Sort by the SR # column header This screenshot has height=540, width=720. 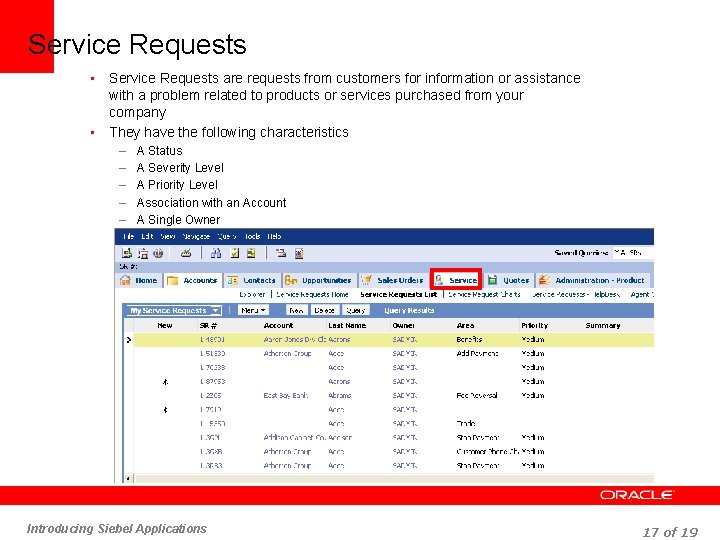point(208,326)
